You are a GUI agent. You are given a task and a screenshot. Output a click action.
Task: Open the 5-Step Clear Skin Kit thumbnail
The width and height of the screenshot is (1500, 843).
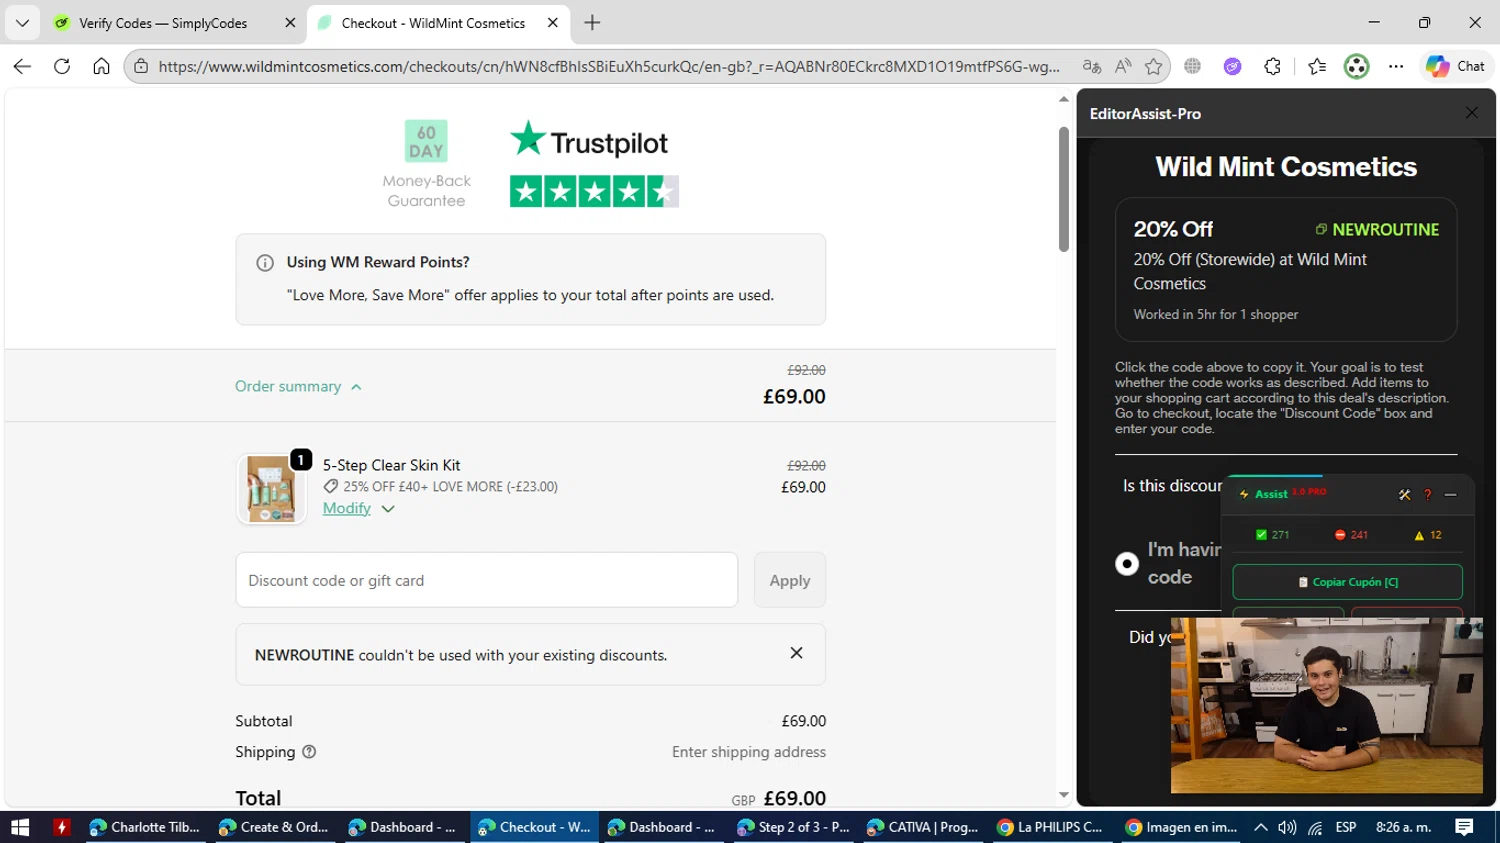(x=271, y=488)
